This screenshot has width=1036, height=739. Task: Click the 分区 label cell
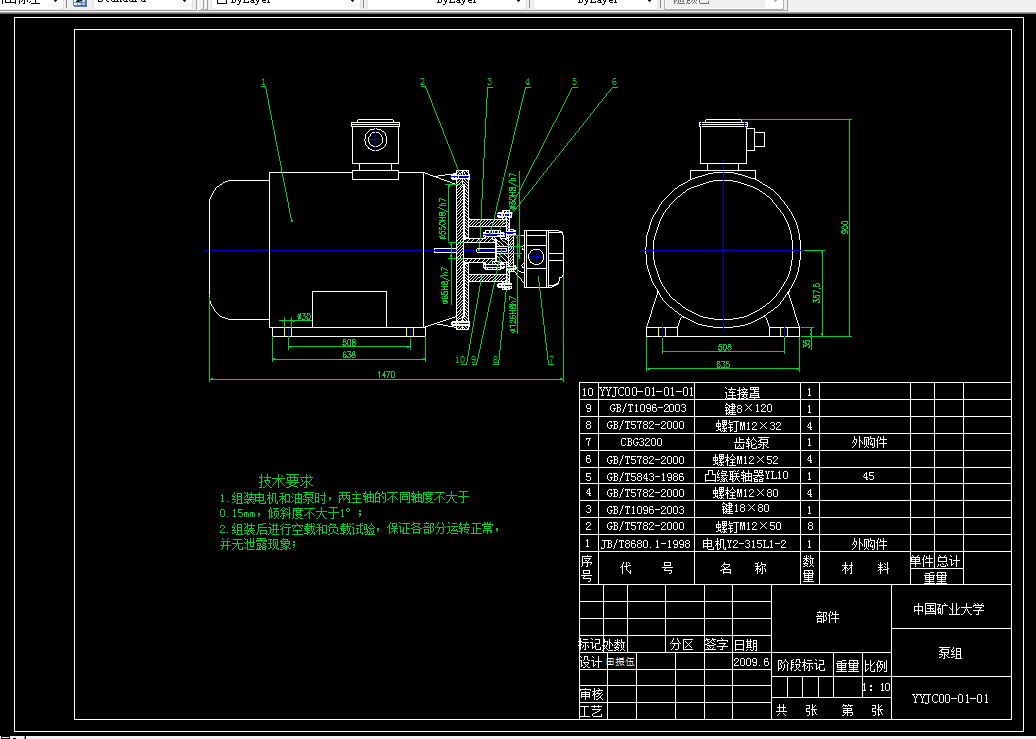coord(682,644)
